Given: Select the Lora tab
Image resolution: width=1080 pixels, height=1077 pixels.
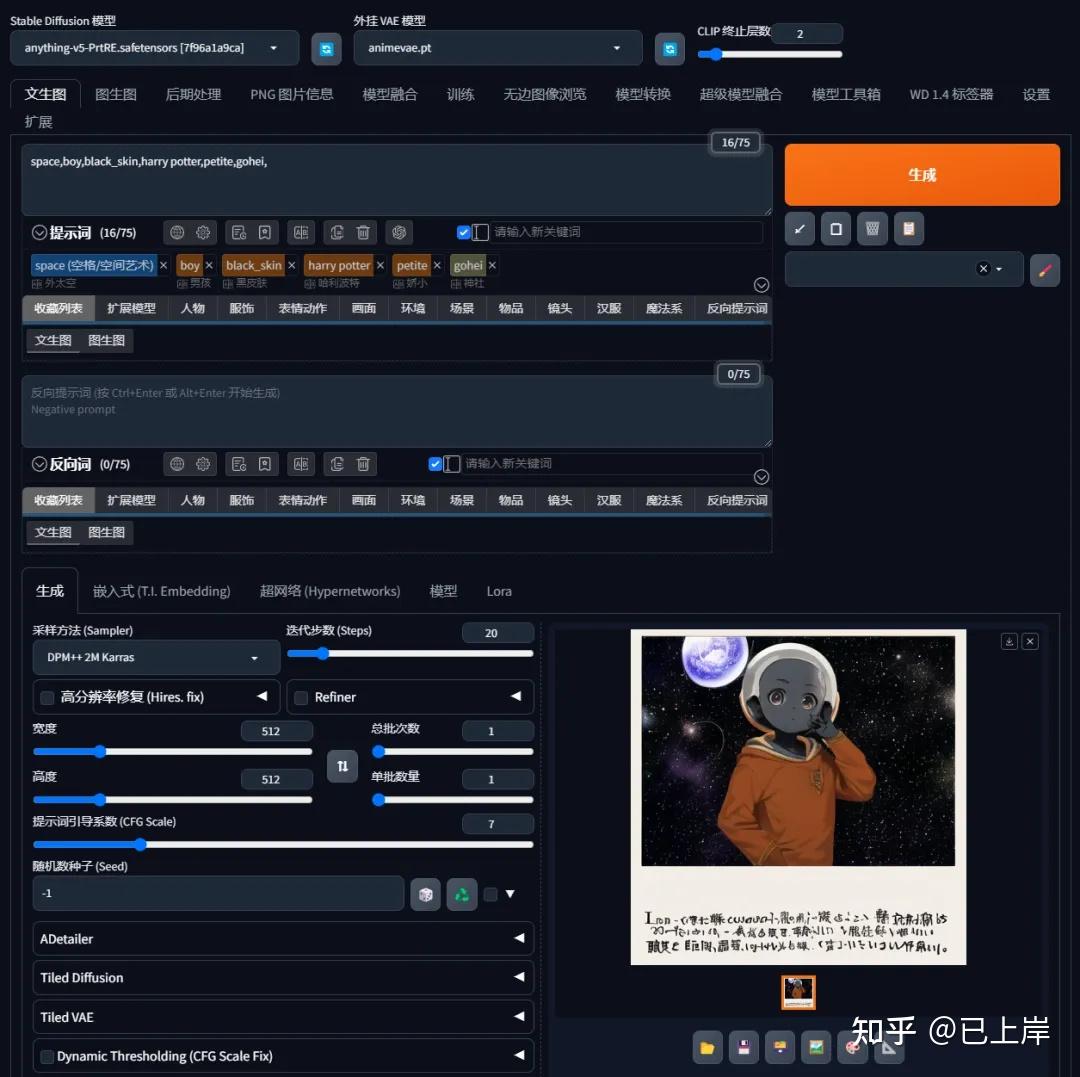Looking at the screenshot, I should tap(499, 592).
